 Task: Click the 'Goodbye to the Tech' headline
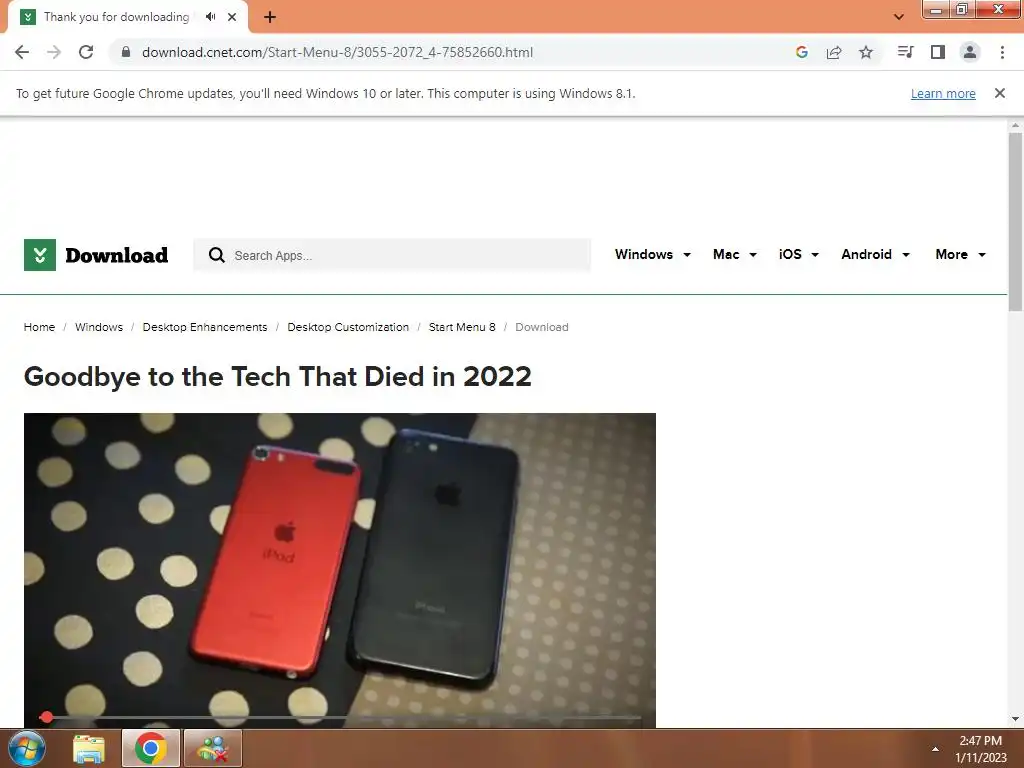278,377
